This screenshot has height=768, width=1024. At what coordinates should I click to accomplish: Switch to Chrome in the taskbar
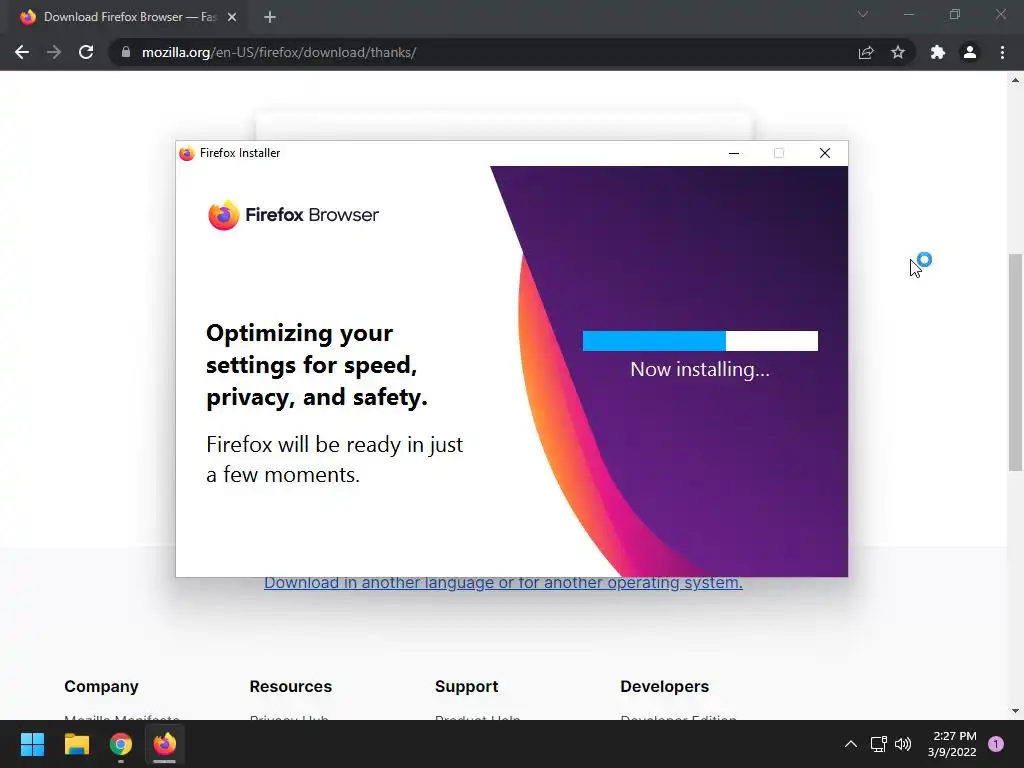coord(121,744)
